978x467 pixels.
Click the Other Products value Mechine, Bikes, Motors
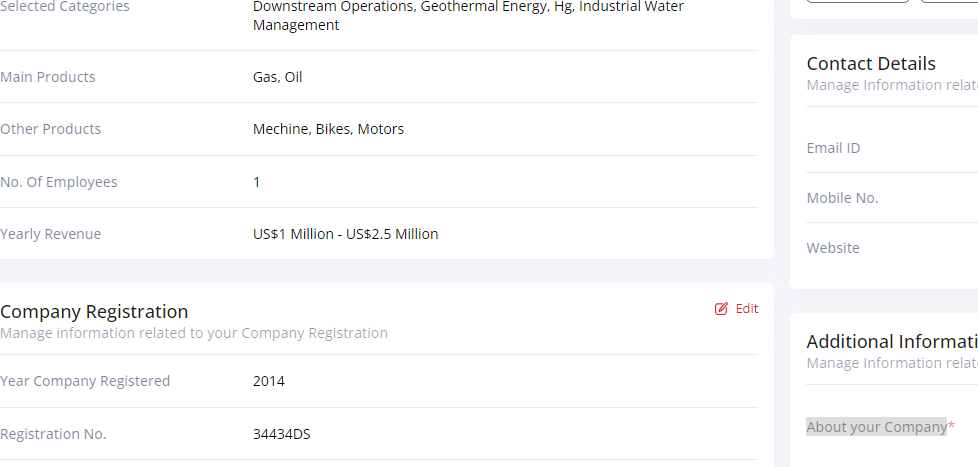(328, 129)
